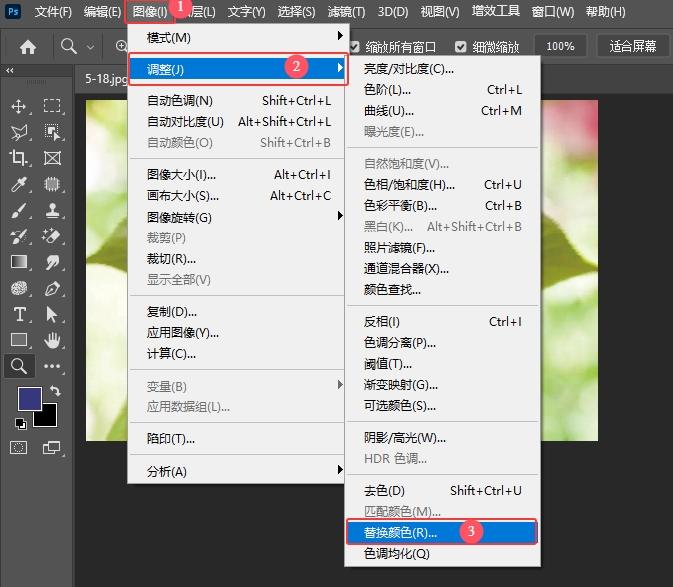Click the 适合屏幕 button
The image size is (673, 587).
[x=633, y=46]
